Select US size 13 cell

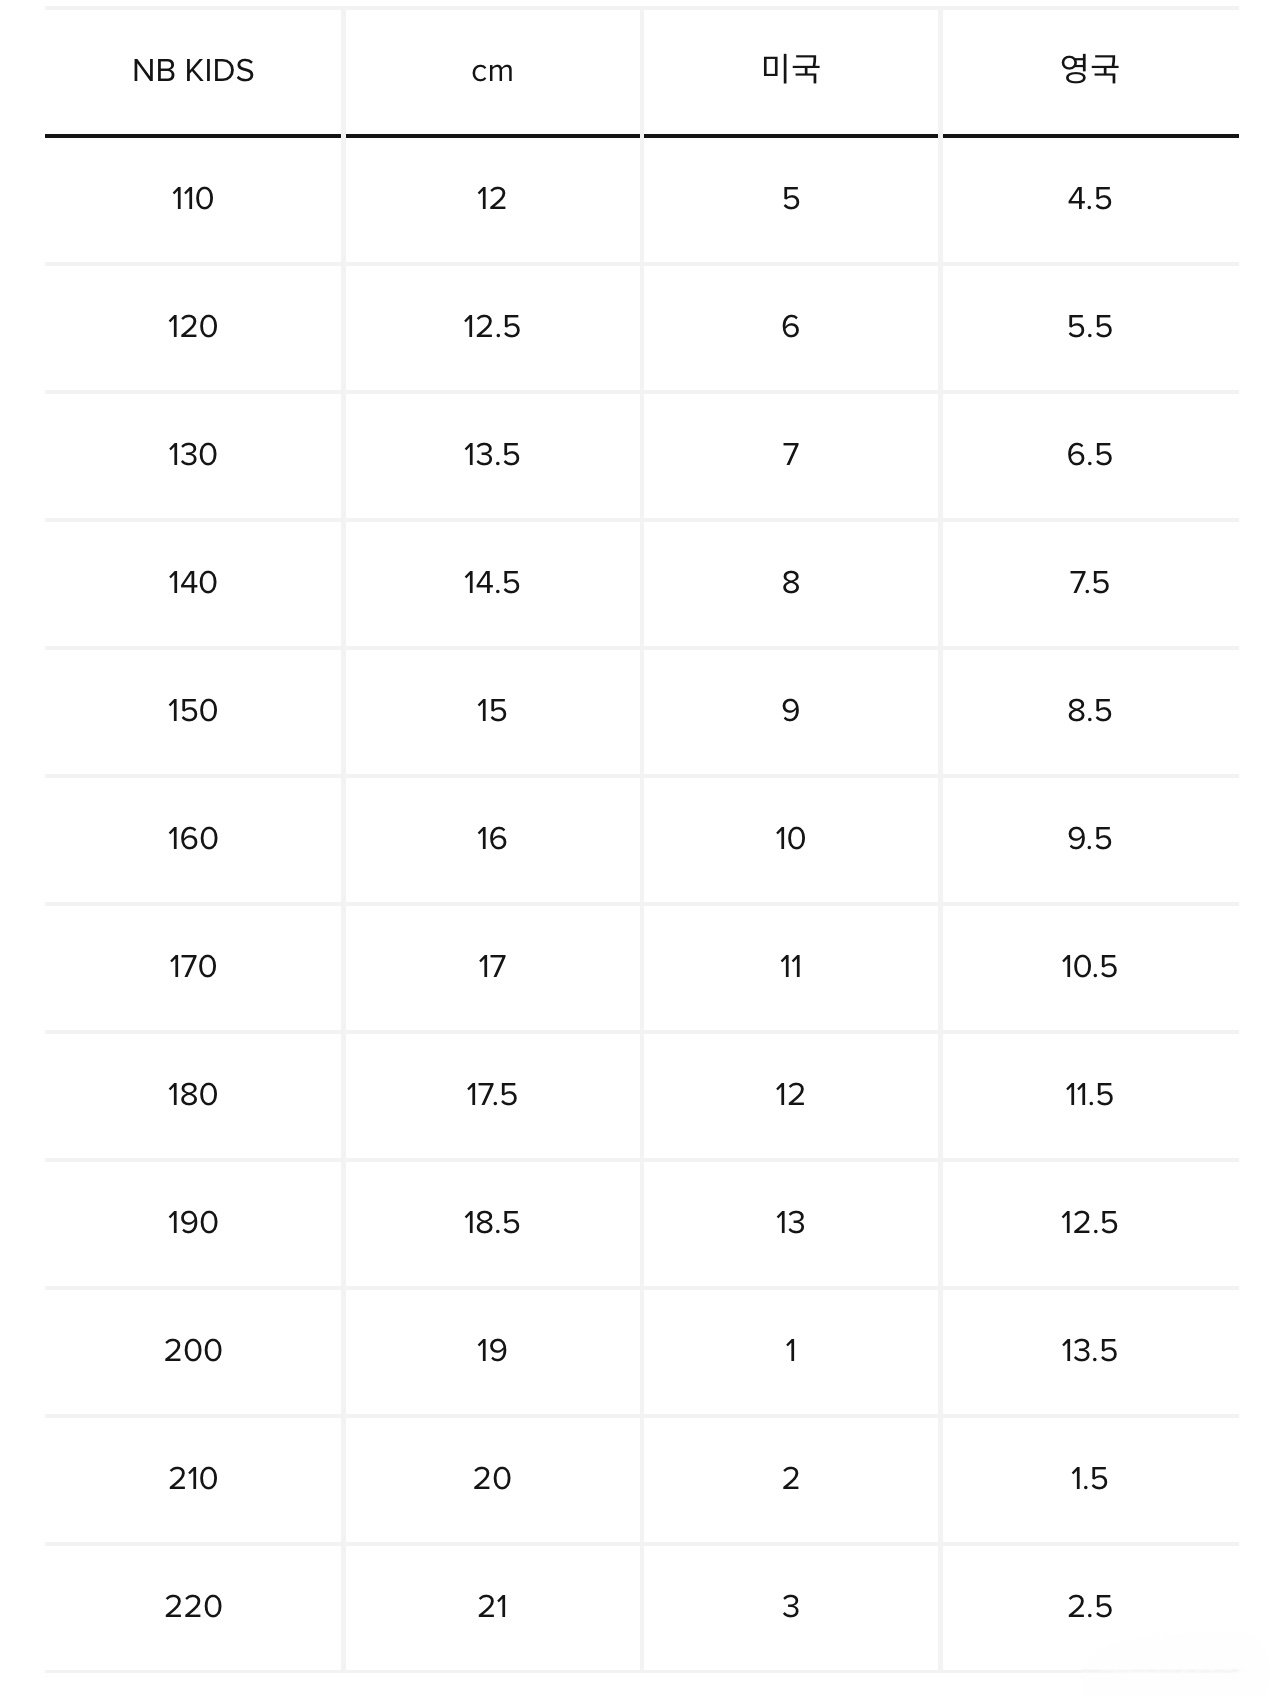coord(791,1223)
